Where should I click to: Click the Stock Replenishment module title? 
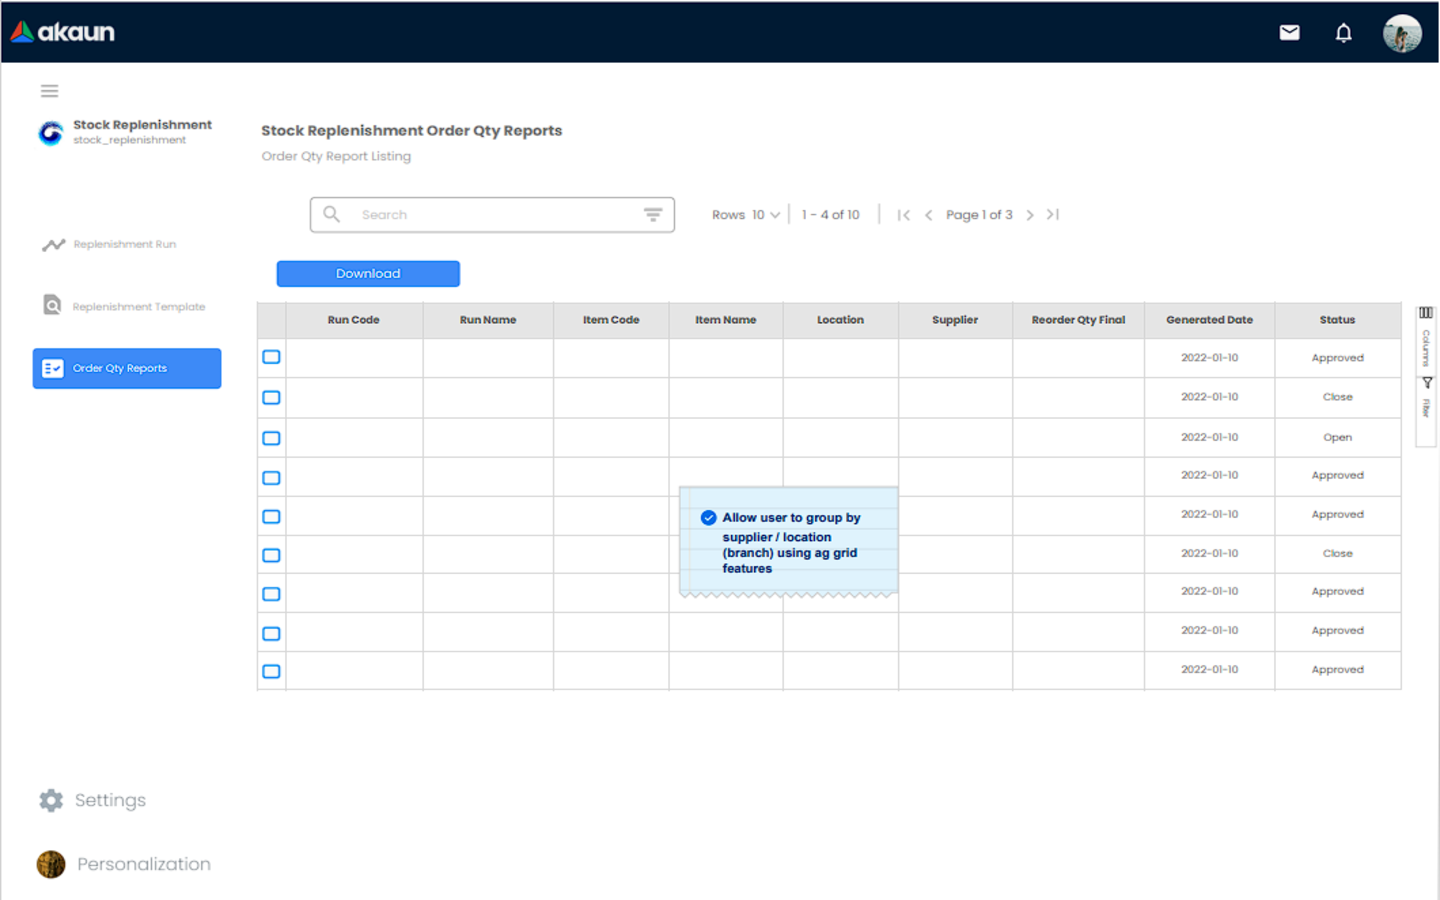tap(142, 125)
